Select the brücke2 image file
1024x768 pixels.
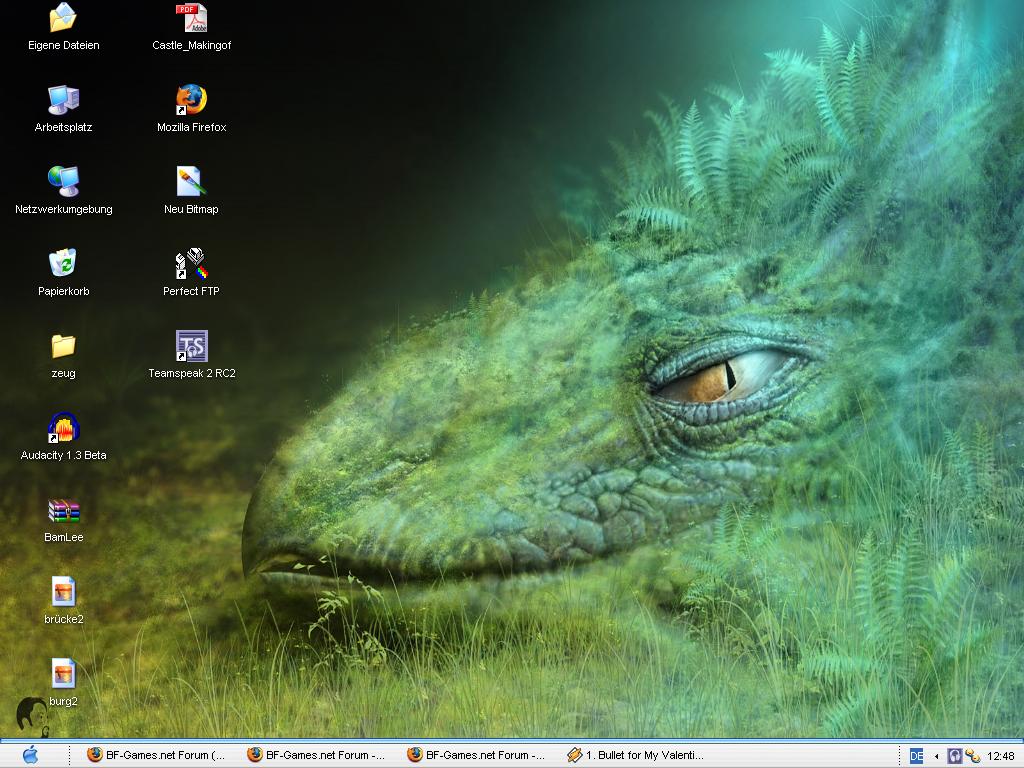coord(63,592)
